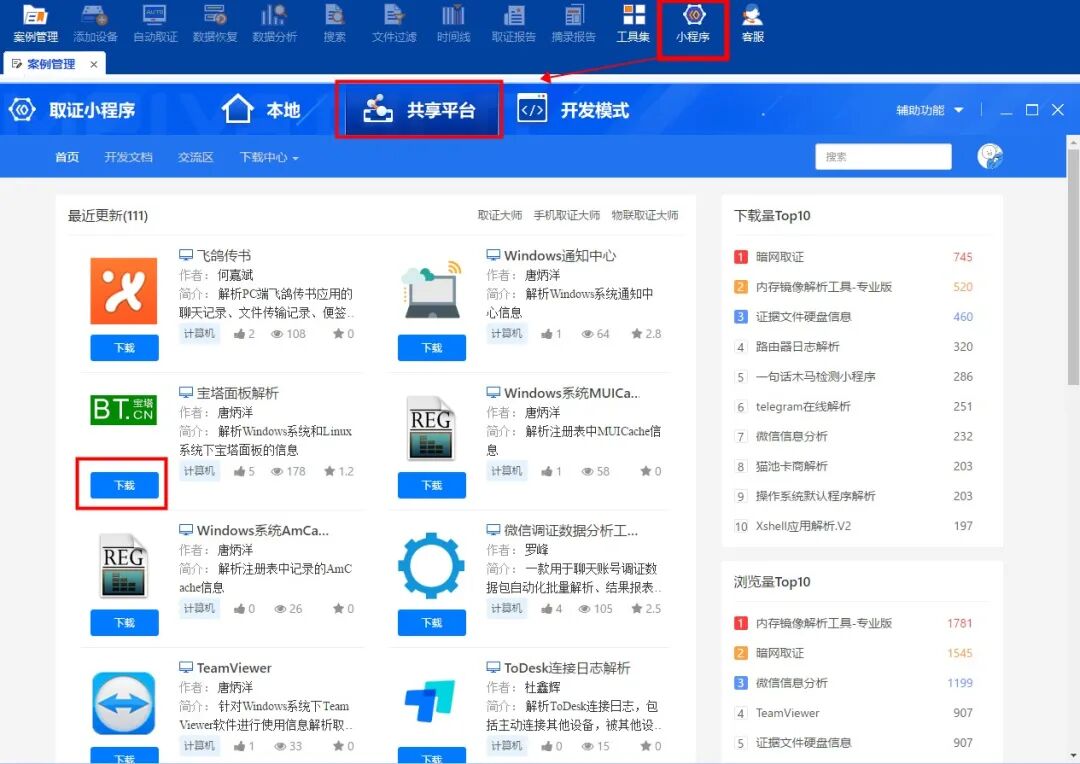Download 微信调证数据分析工具 applet
This screenshot has width=1080, height=764.
tap(432, 622)
